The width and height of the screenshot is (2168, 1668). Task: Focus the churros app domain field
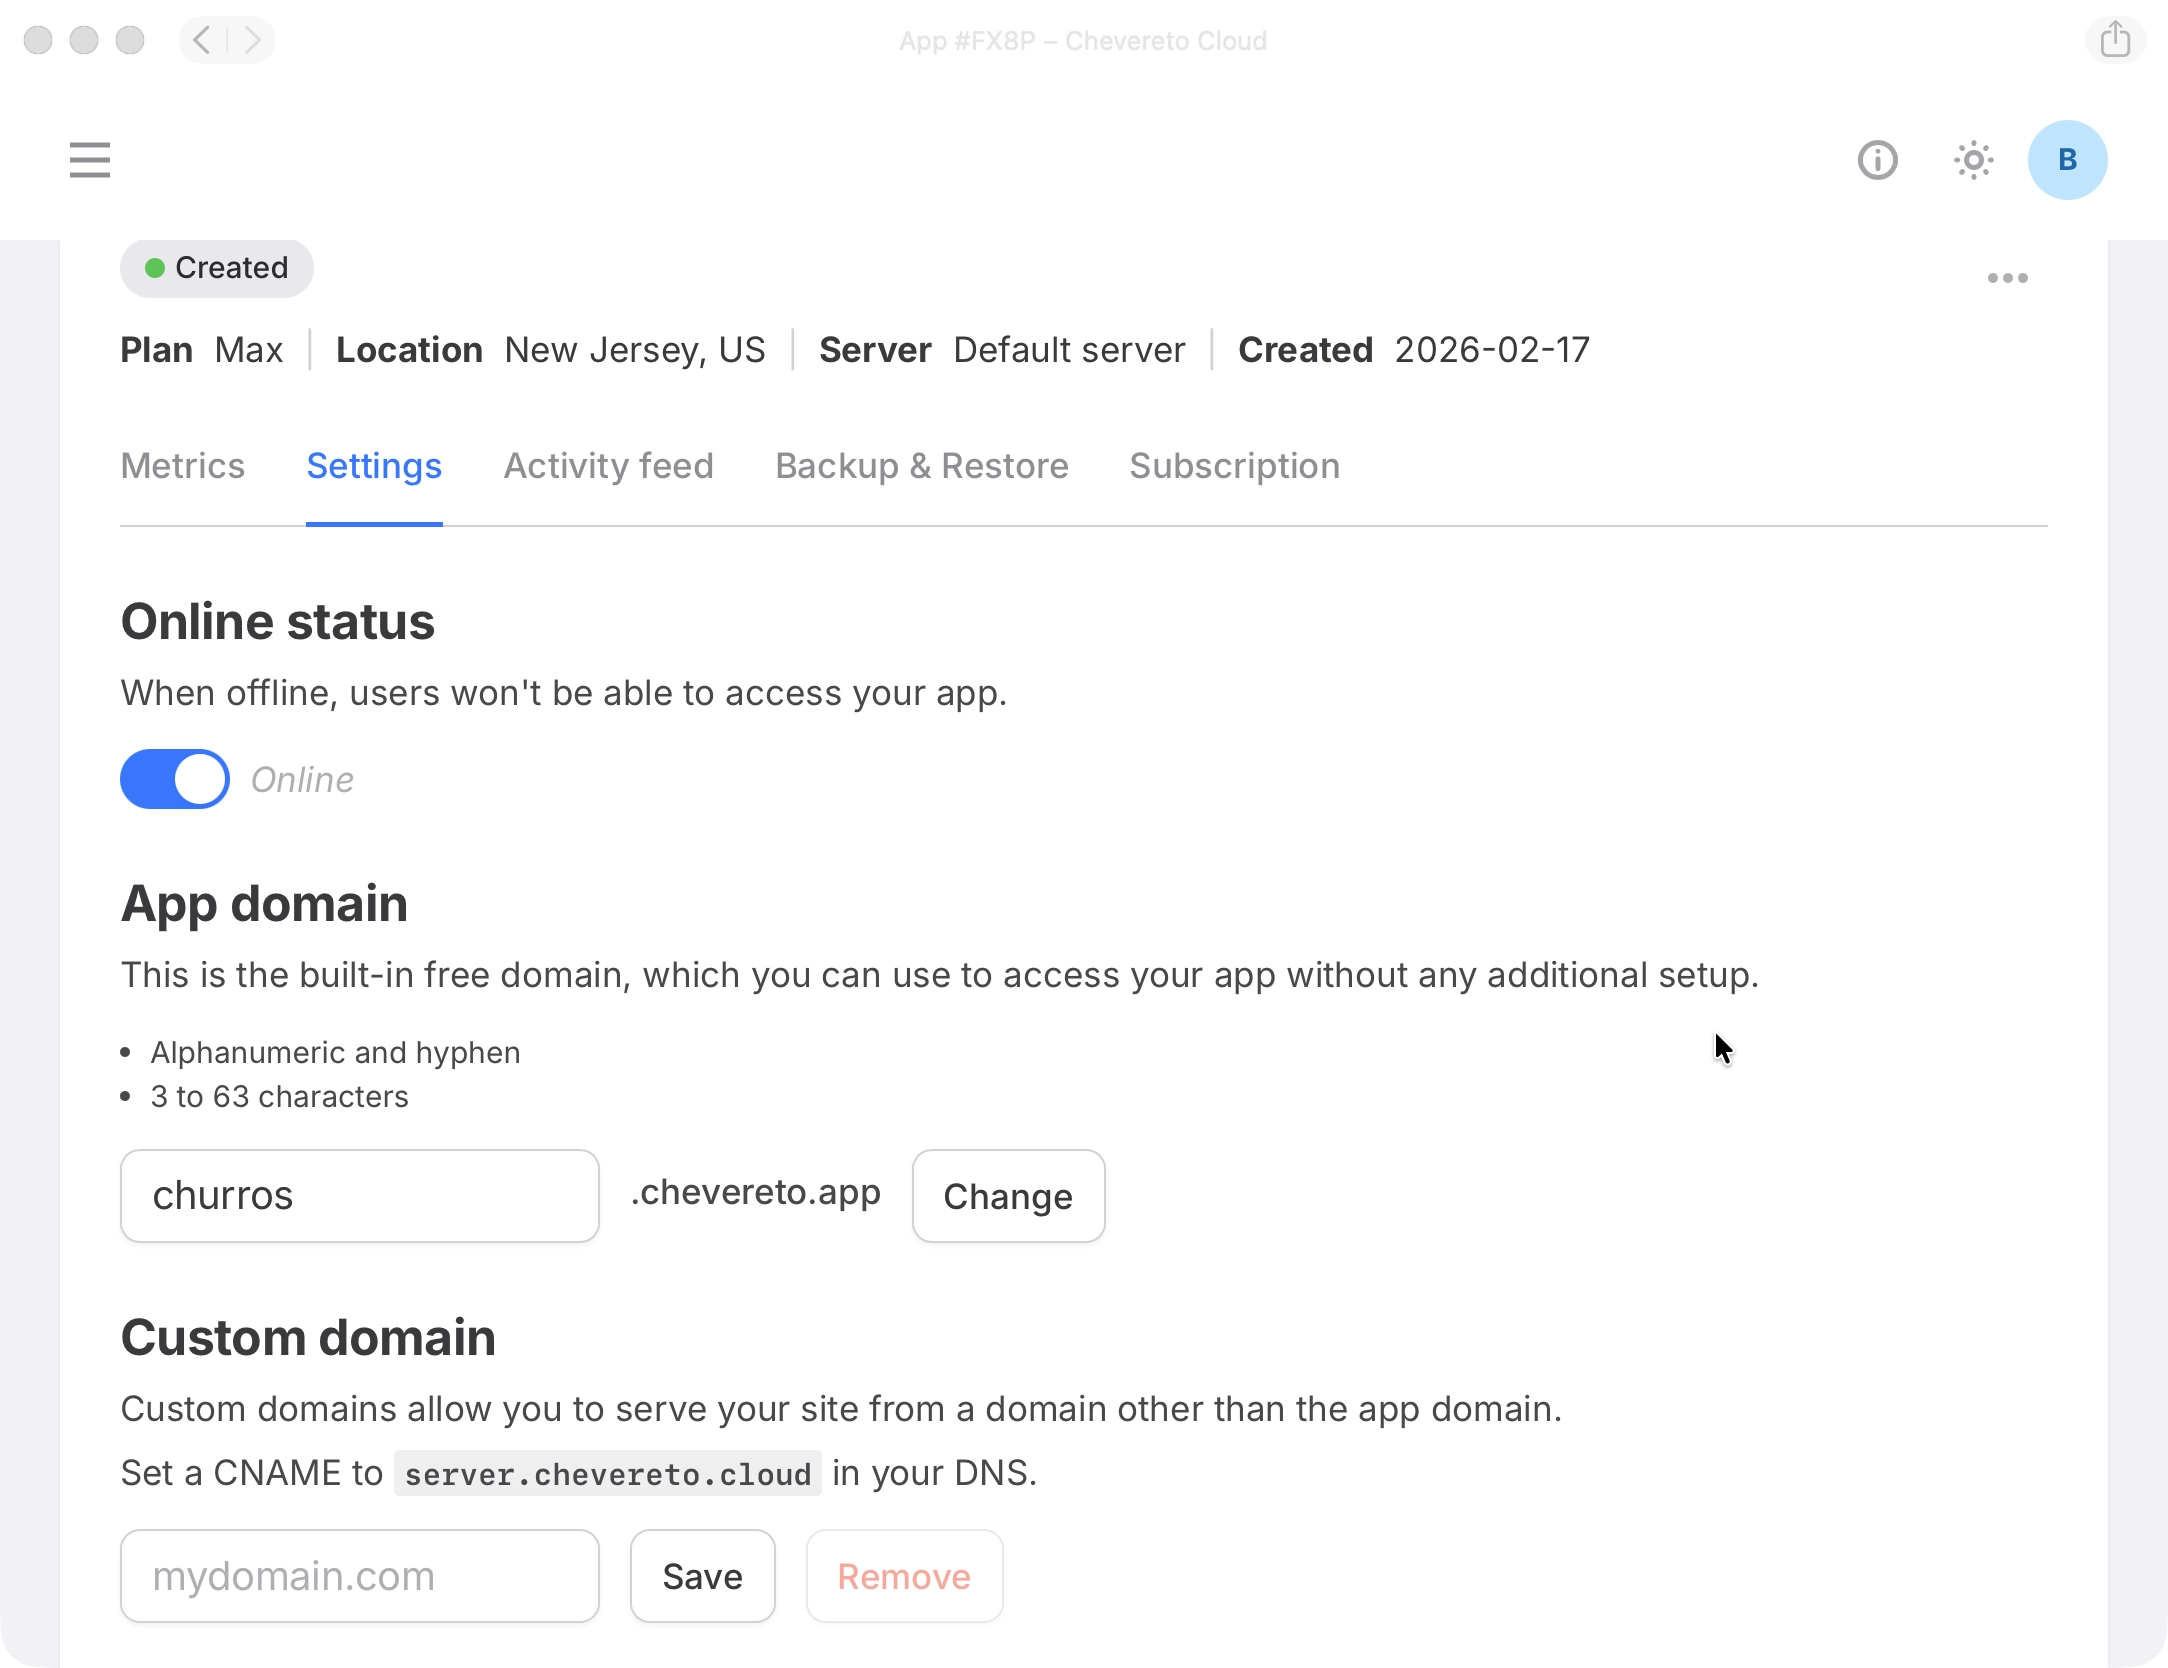point(360,1196)
